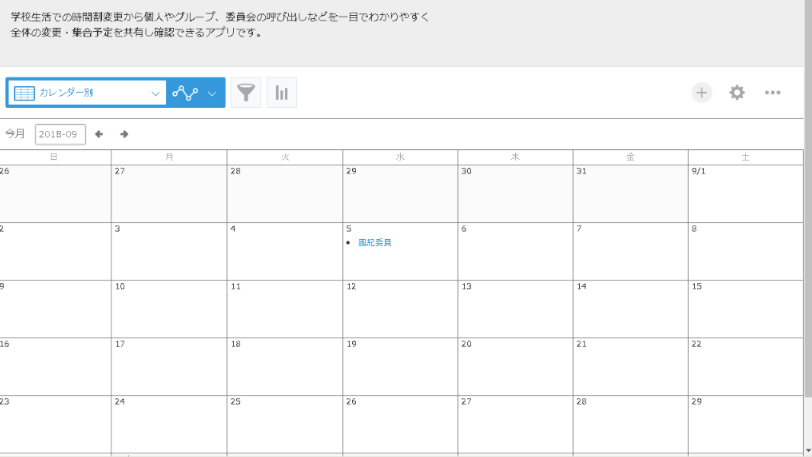The width and height of the screenshot is (812, 457).
Task: Click the 水 weekday column header
Action: pyautogui.click(x=400, y=157)
